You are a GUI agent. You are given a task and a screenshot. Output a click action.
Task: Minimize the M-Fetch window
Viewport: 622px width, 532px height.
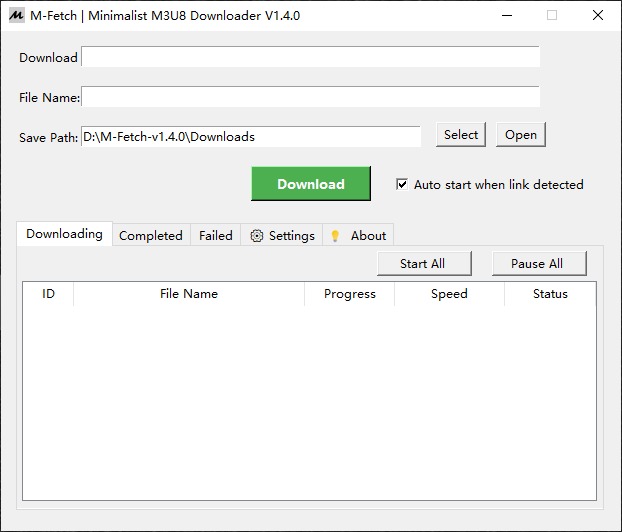coord(507,15)
